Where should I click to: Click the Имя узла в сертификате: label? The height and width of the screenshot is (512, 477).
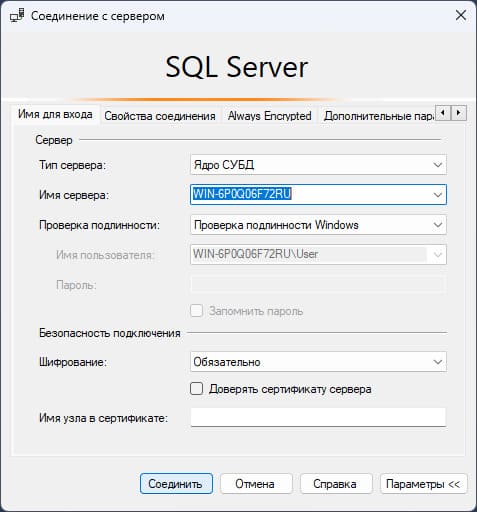pos(103,418)
